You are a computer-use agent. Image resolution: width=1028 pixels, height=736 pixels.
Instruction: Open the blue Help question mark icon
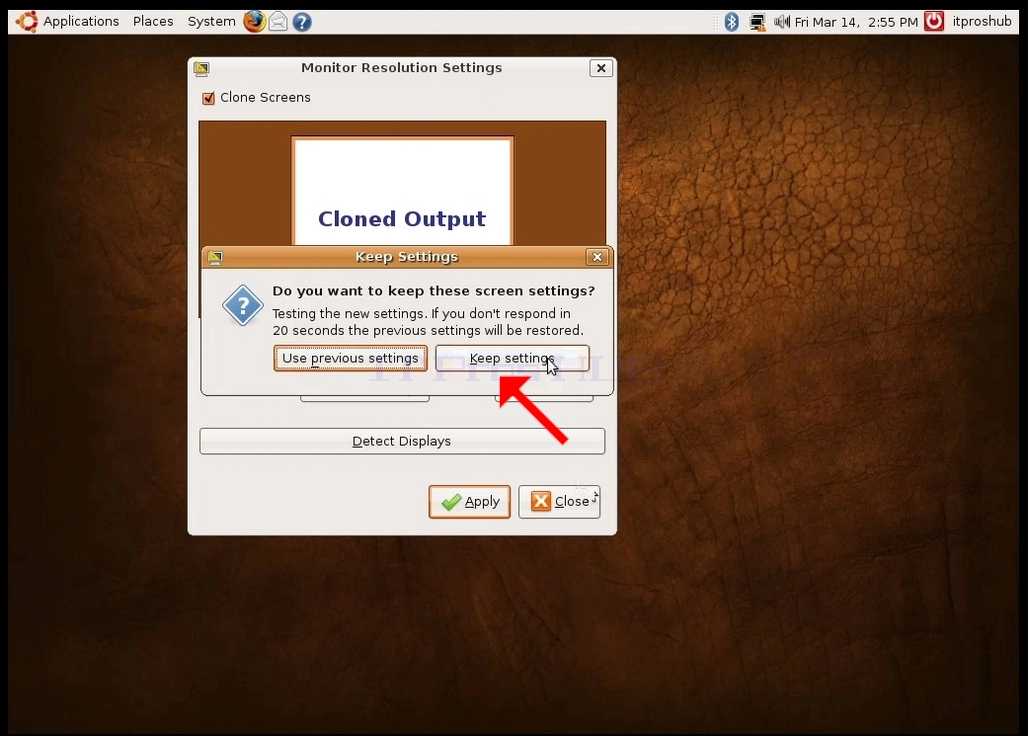click(302, 22)
